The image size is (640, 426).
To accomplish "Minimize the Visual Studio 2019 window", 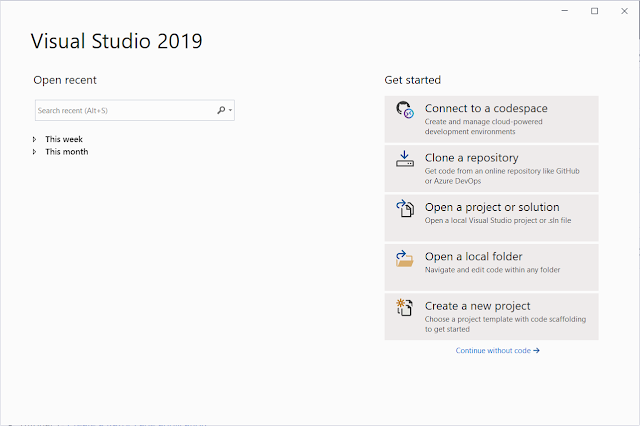I will click(565, 11).
